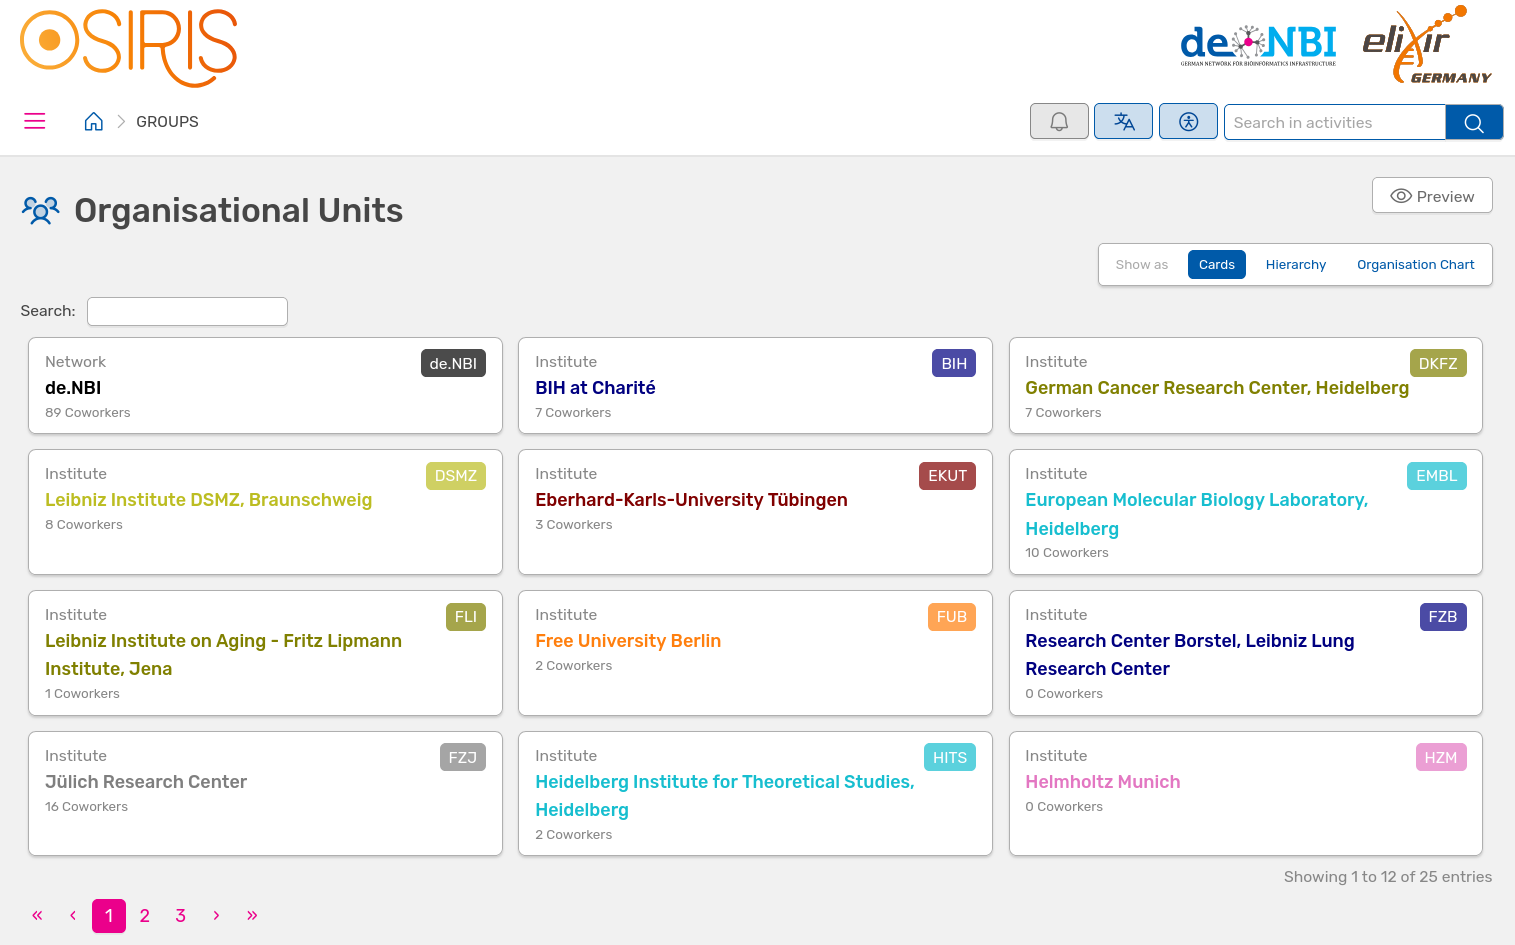Click the OSIRIS logo
Image resolution: width=1515 pixels, height=945 pixels.
pos(129,47)
